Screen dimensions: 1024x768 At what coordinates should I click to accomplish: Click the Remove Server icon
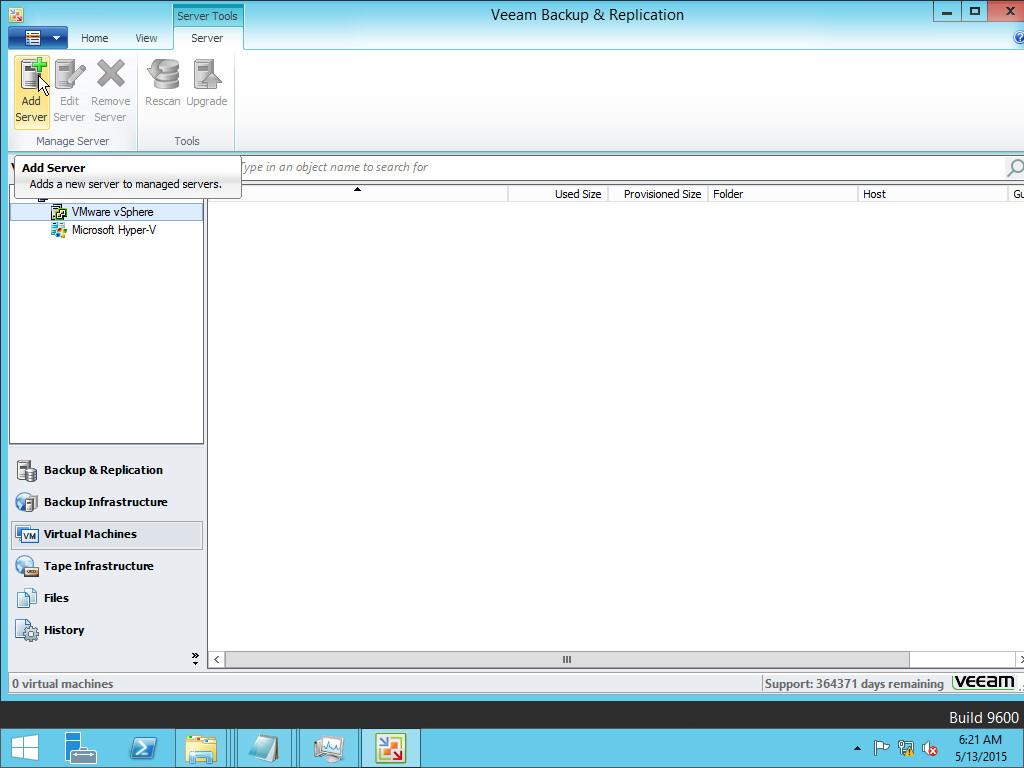click(110, 91)
